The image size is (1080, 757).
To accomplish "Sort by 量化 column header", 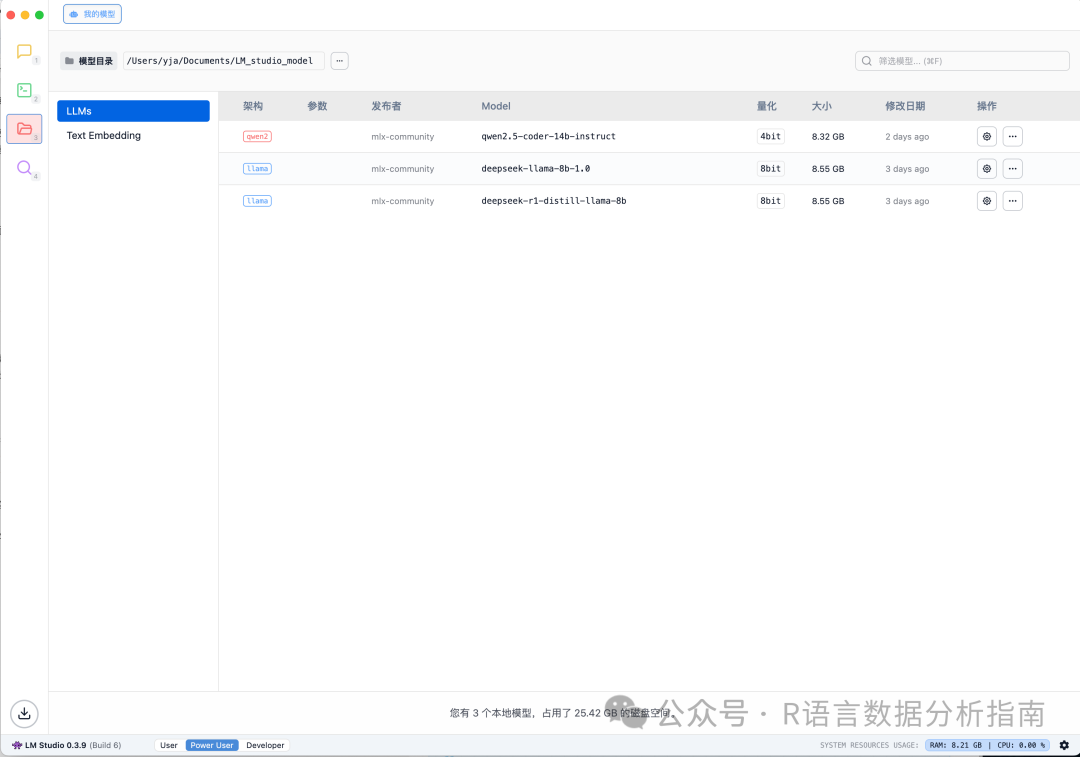I will (x=767, y=106).
